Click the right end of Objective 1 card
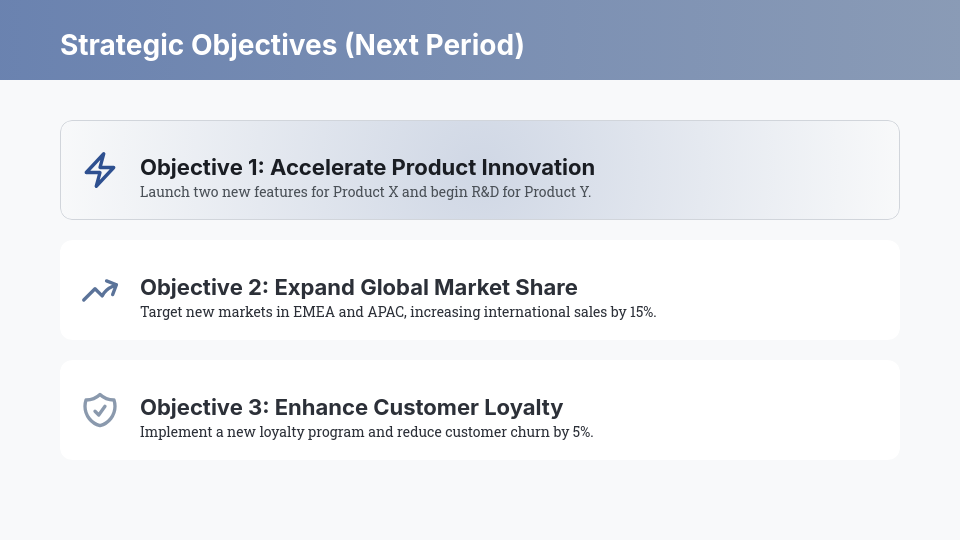This screenshot has height=540, width=960. (x=869, y=170)
